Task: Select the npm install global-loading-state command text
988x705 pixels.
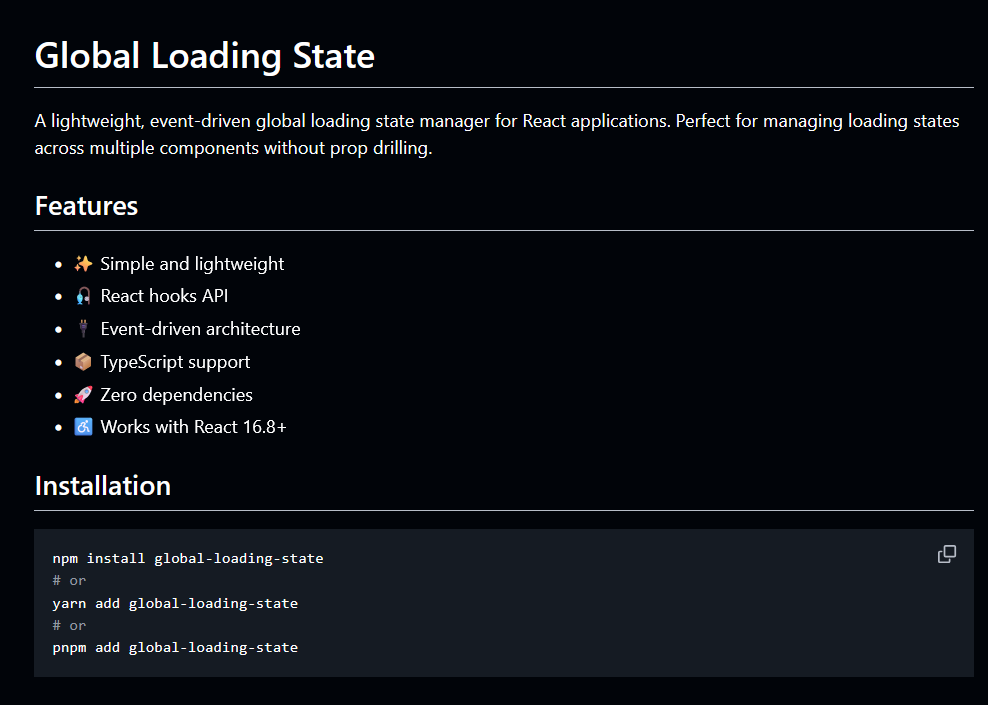Action: pos(186,558)
